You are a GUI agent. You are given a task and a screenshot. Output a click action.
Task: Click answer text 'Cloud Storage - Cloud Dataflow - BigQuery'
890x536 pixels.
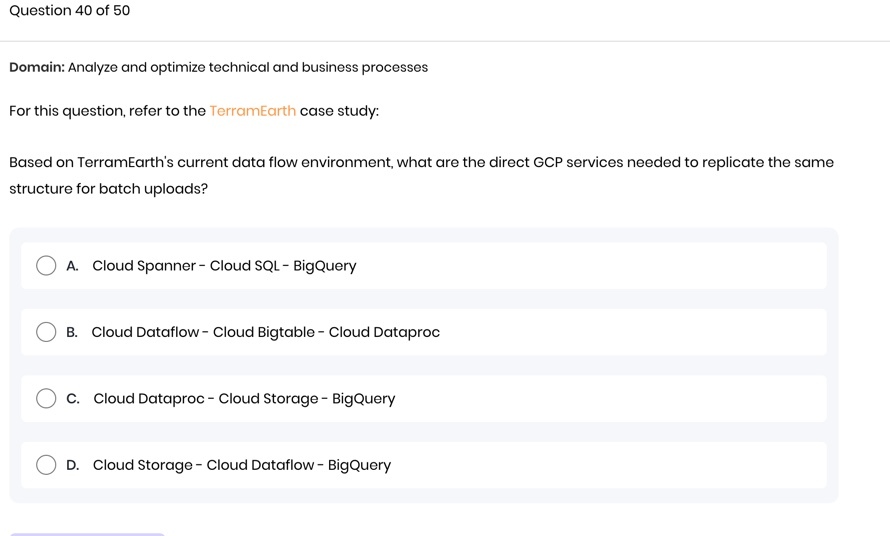242,465
